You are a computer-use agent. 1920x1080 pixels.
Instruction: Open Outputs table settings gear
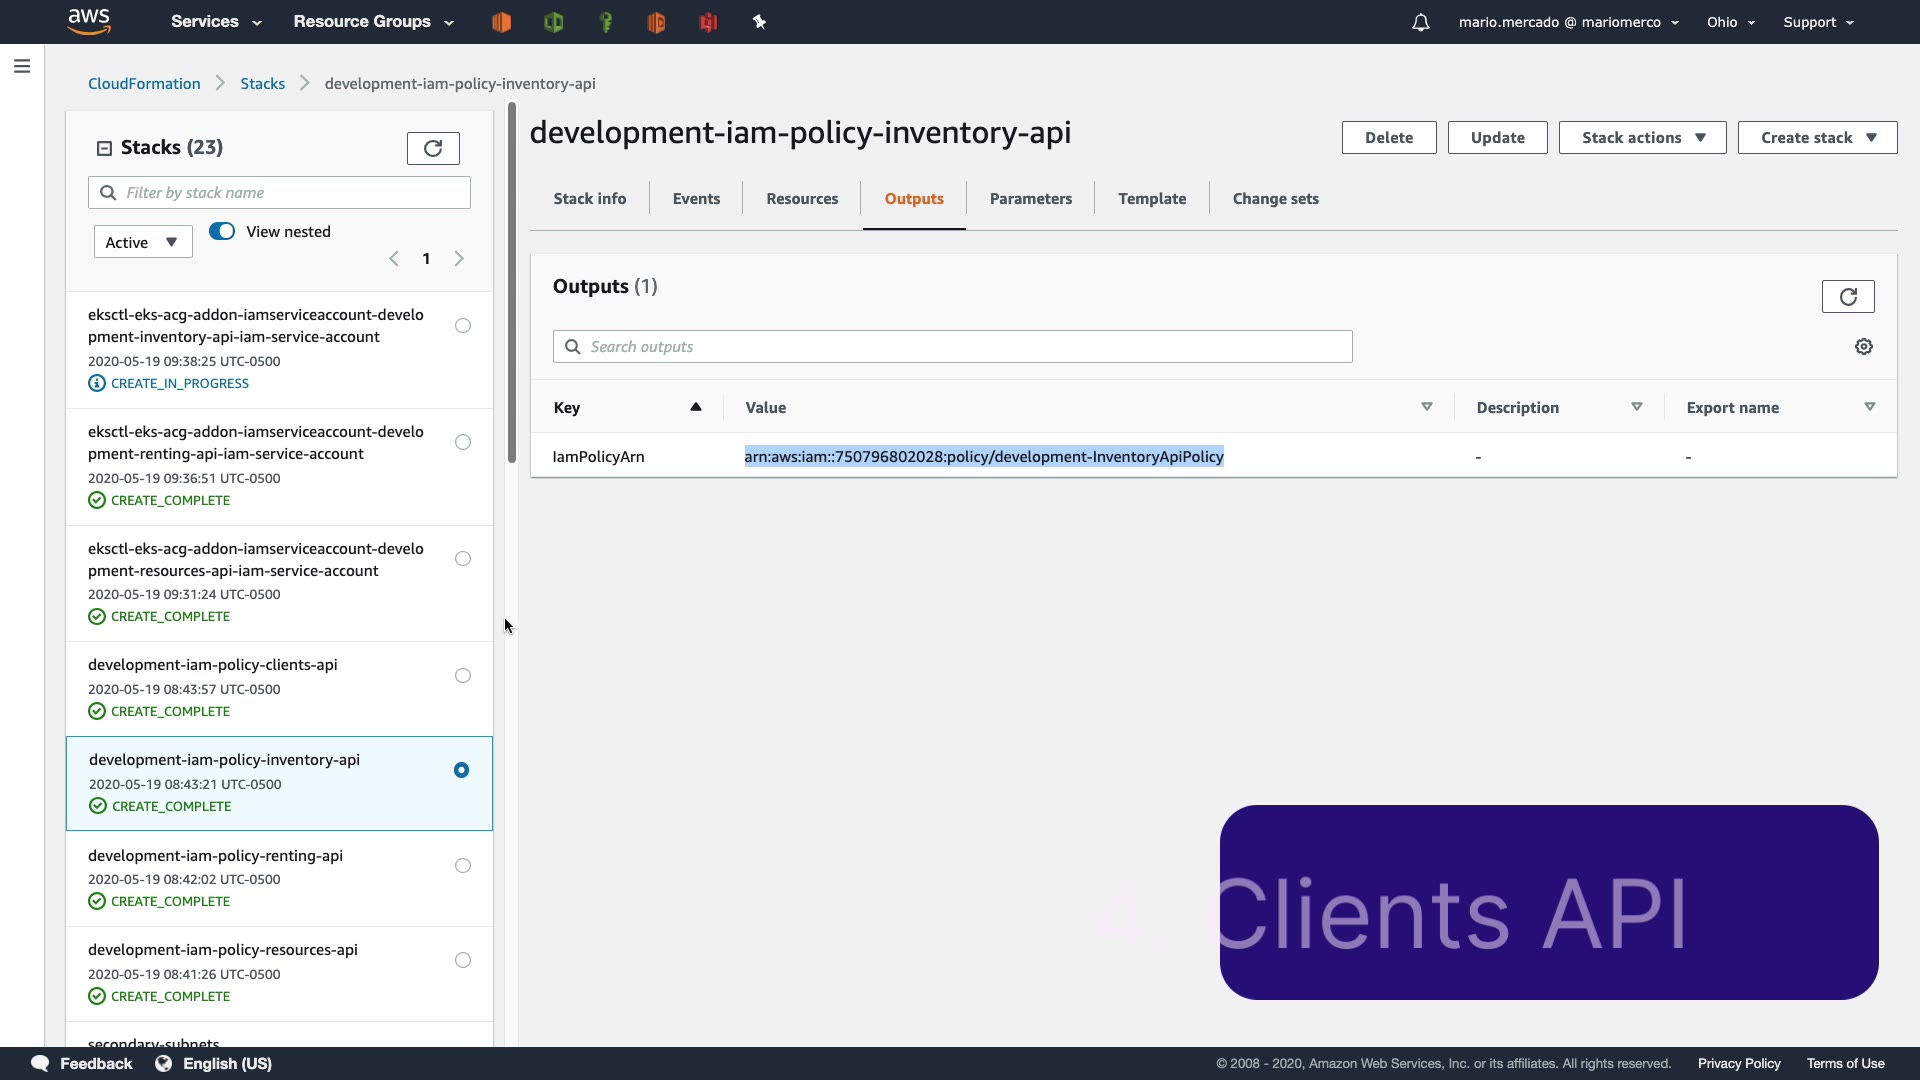1863,346
